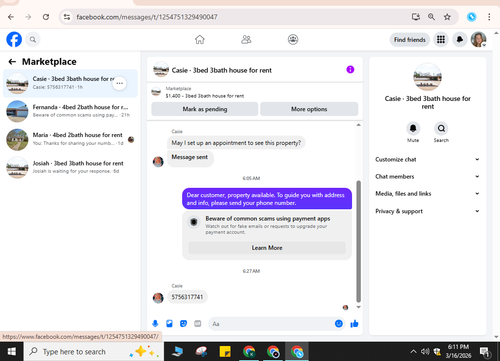Viewport: 500px width, 361px height.
Task: Record a voice clip with microphone icon
Action: (x=155, y=324)
